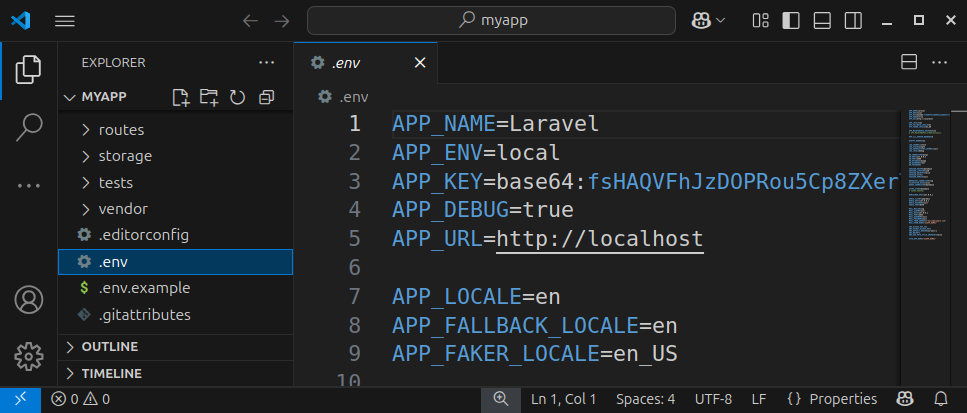The height and width of the screenshot is (413, 967).
Task: Click APP_DEBUG=true on line 4
Action: click(x=483, y=210)
